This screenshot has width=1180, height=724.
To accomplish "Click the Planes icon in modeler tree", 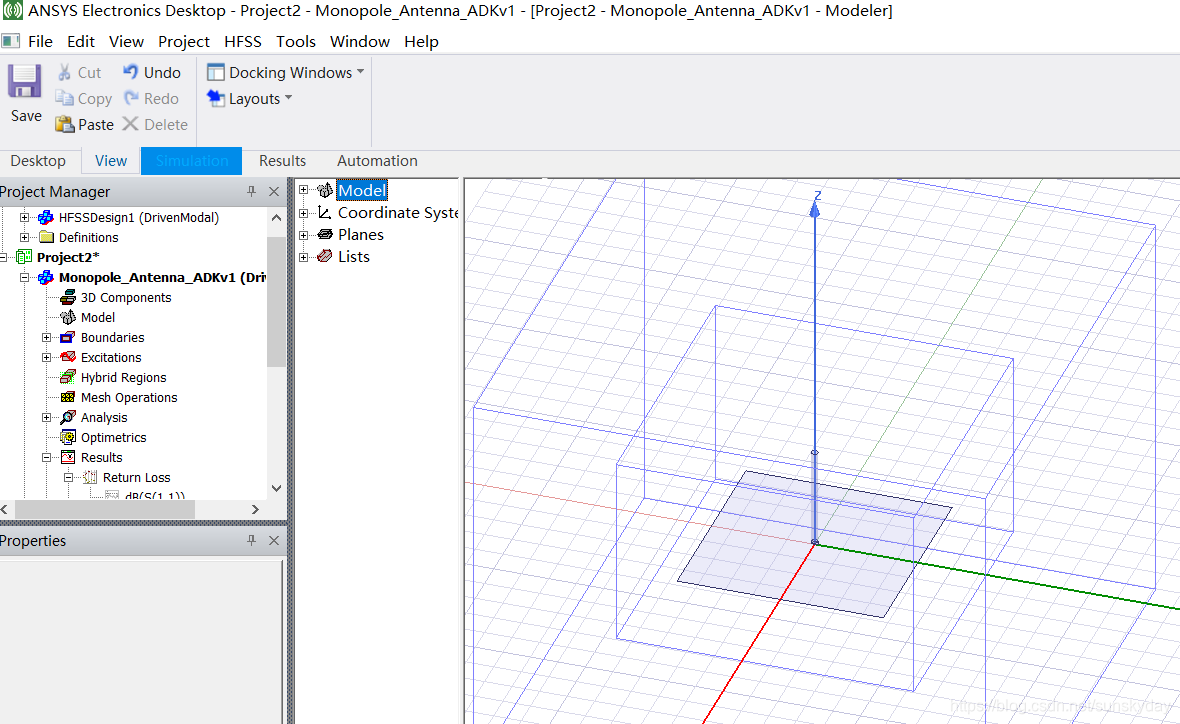I will 325,234.
